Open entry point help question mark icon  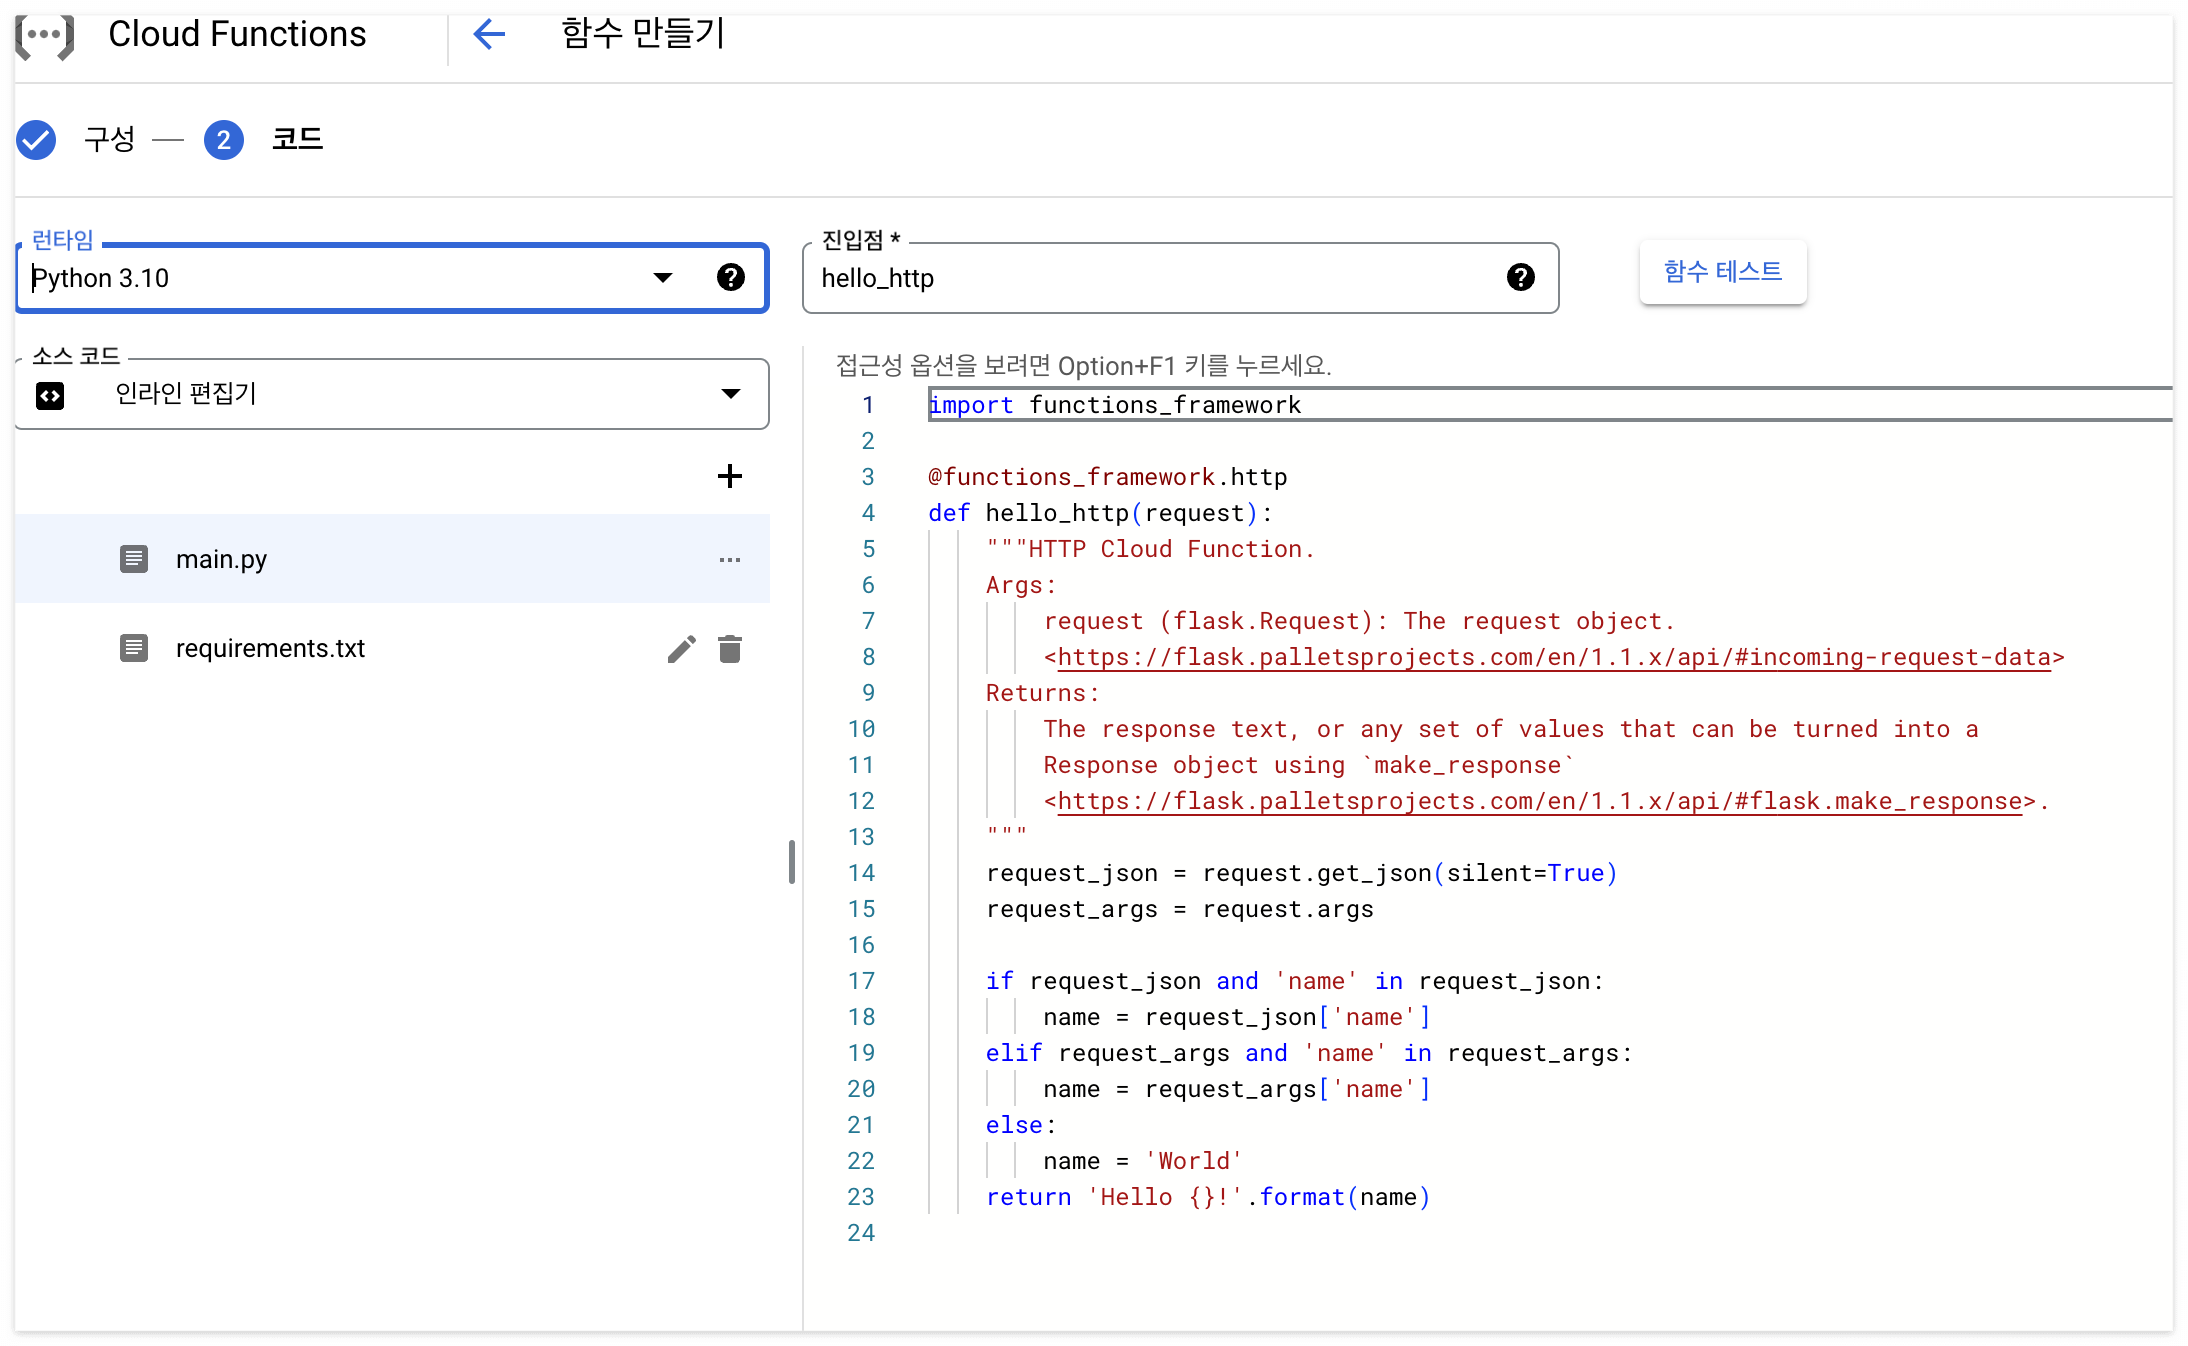[1520, 277]
